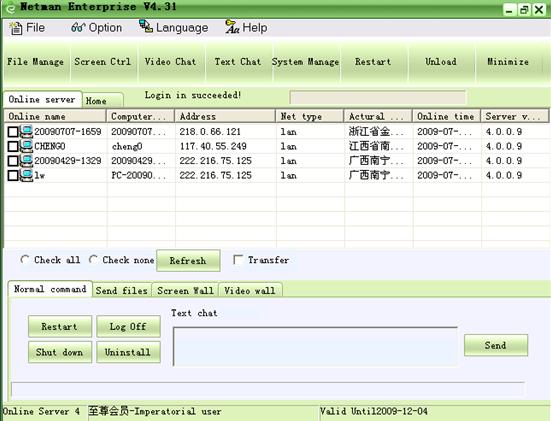The image size is (551, 421).
Task: Click the Screen Ctrl toolbar button
Action: point(103,62)
